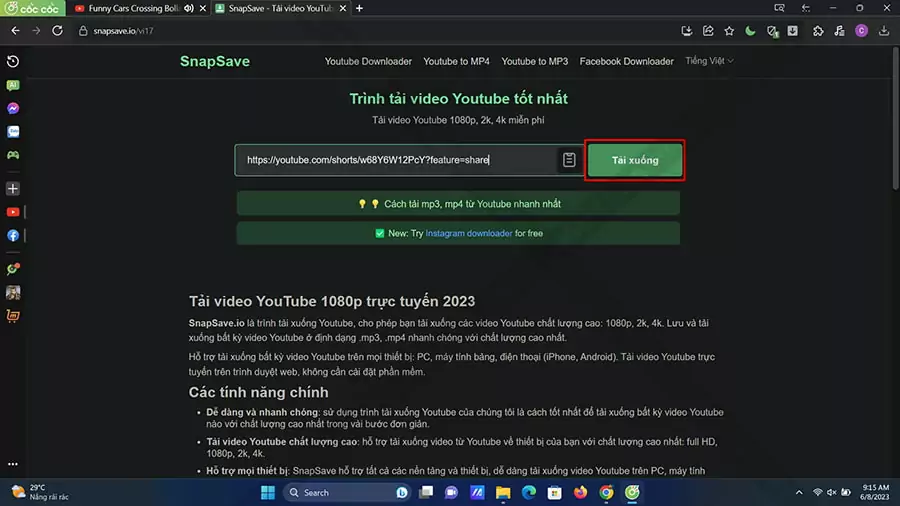This screenshot has width=900, height=506.
Task: Click the page vertical scrollbar
Action: pos(896,118)
